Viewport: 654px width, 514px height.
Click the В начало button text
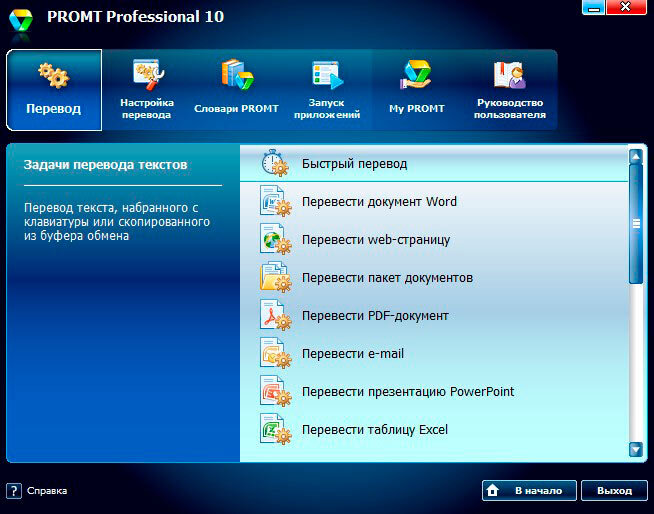click(538, 491)
